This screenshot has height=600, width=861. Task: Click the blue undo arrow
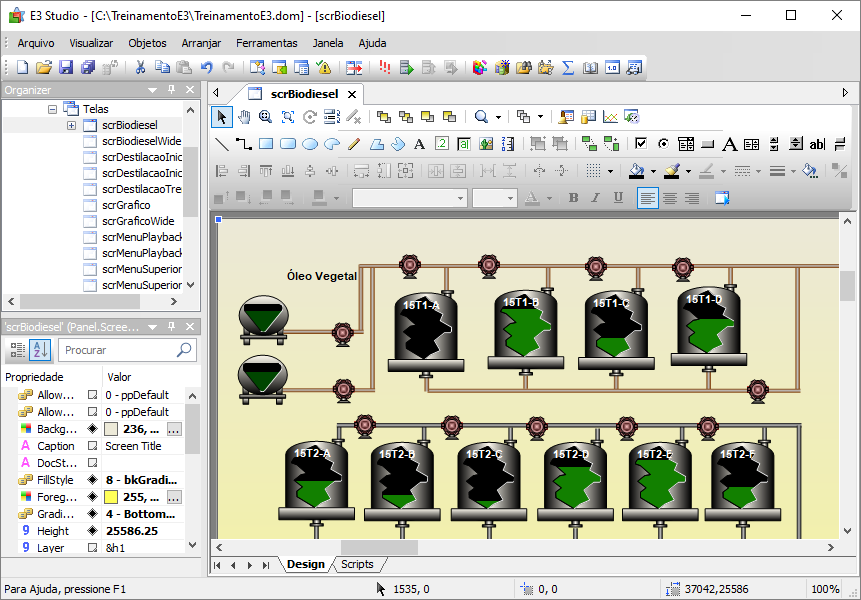coord(206,68)
